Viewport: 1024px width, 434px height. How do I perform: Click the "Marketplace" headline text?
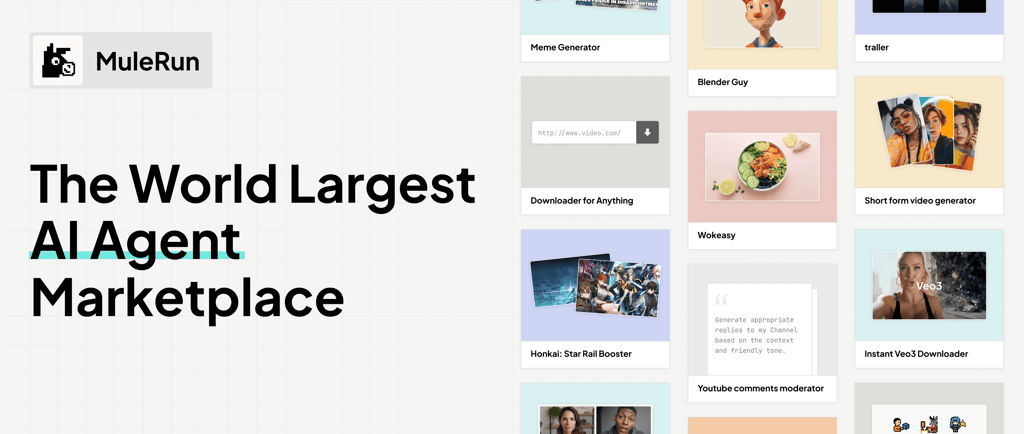[187, 297]
